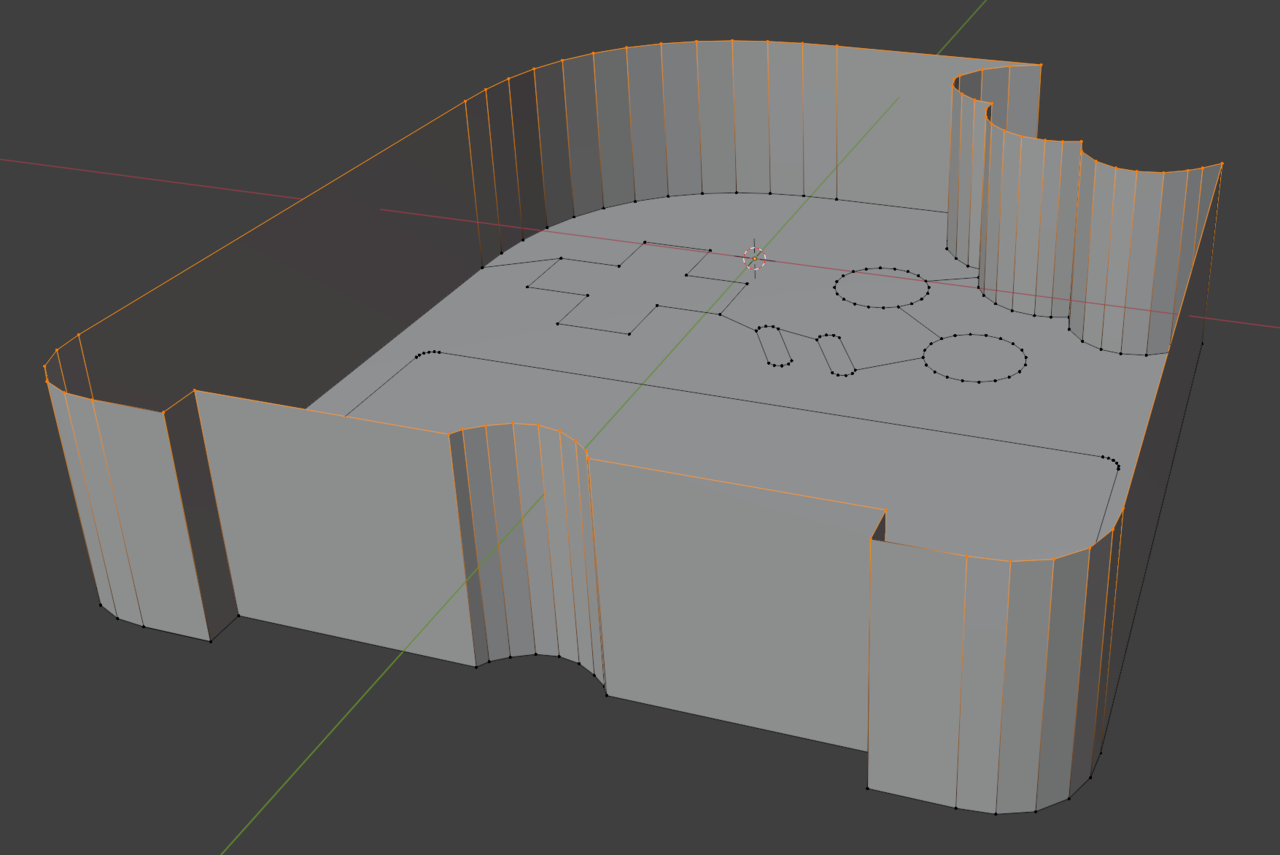
Task: Select the larger vertex circle on the floor
Action: tap(974, 357)
